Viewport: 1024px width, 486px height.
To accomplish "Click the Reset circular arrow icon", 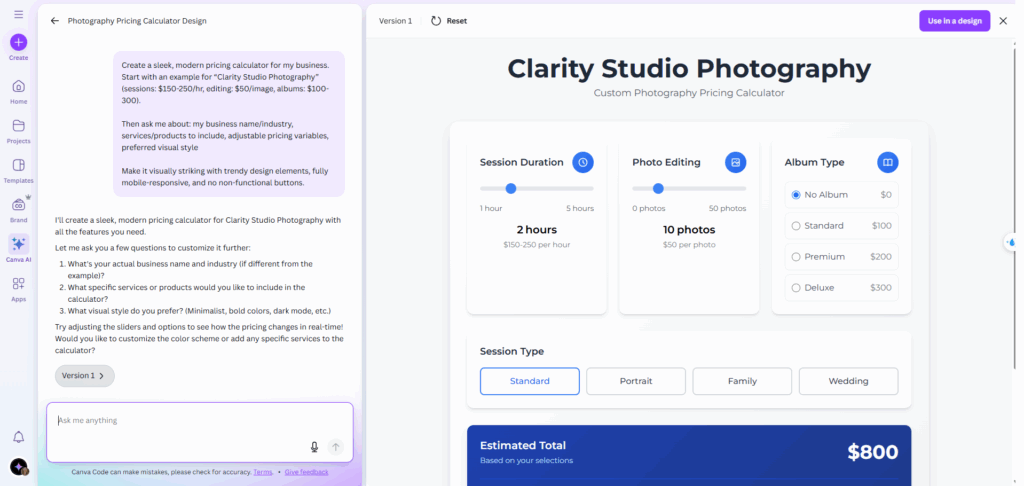I will click(436, 21).
